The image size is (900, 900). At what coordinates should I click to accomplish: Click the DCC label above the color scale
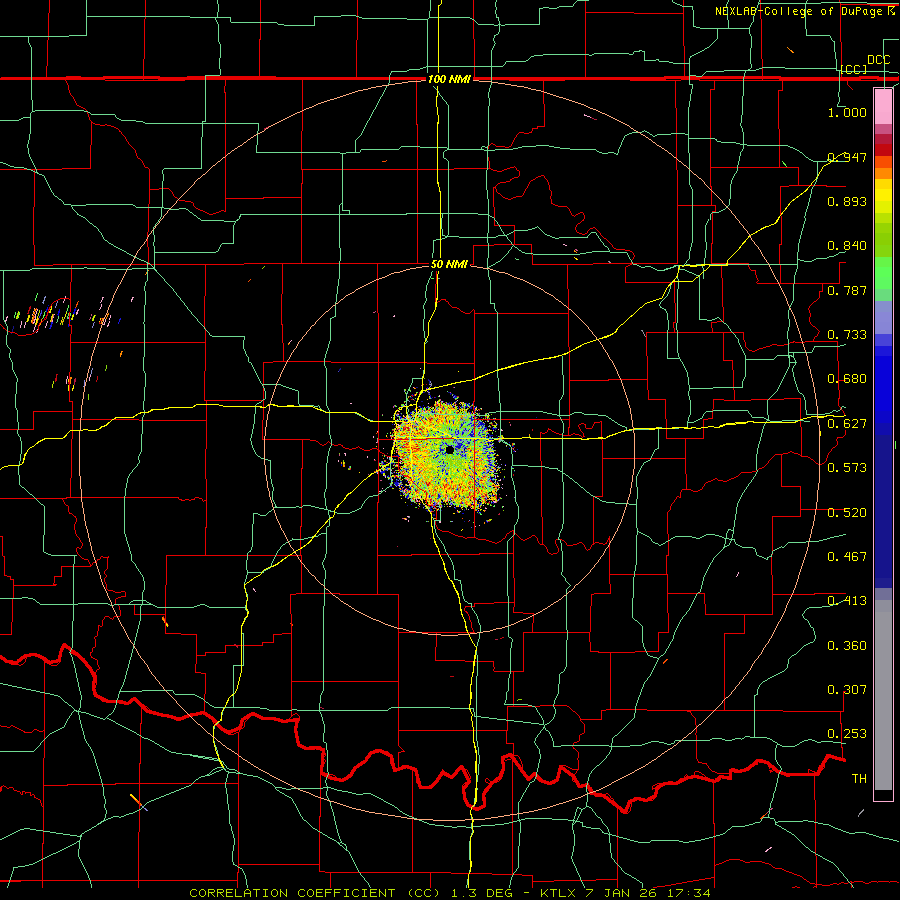[x=878, y=60]
